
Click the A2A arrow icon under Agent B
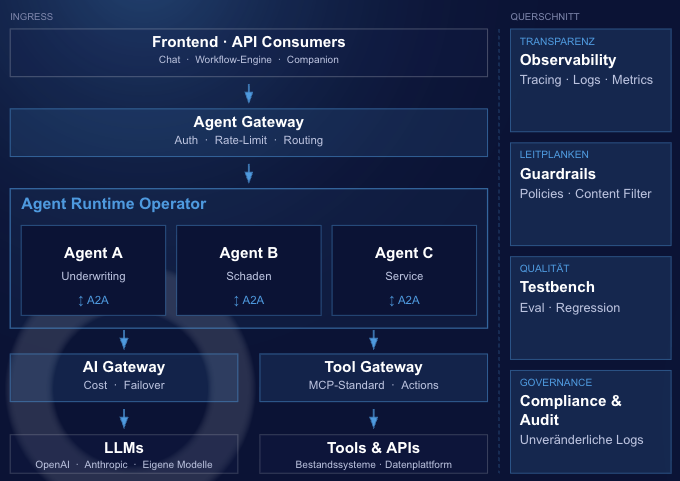[236, 301]
